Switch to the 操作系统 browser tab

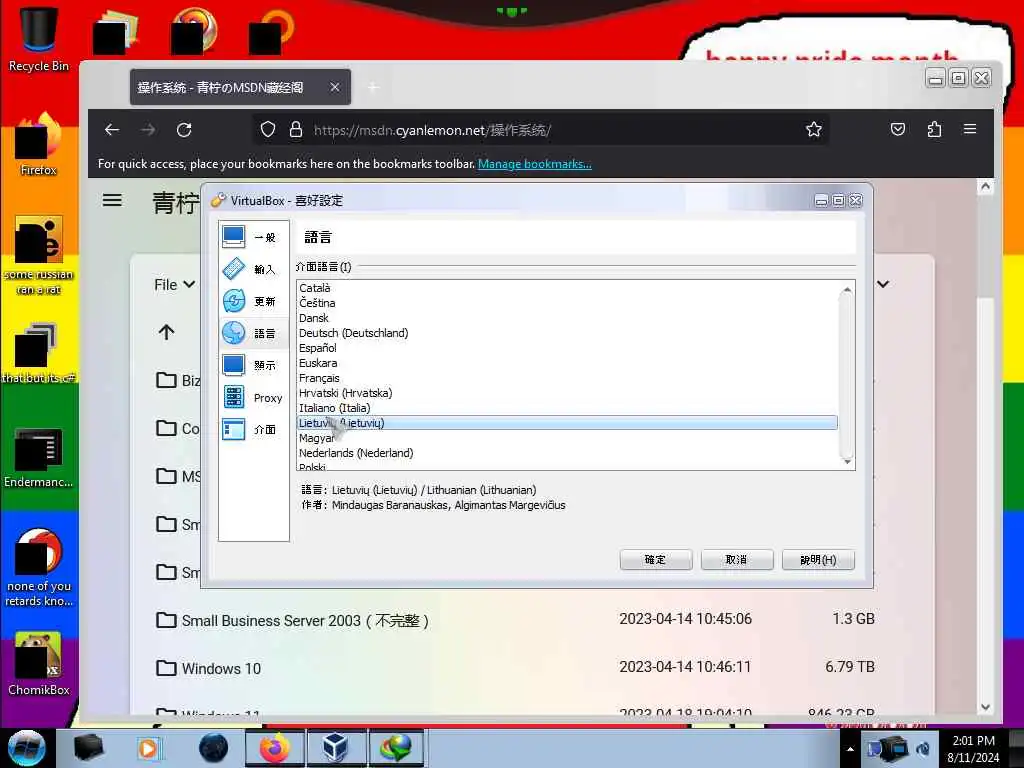[x=240, y=87]
